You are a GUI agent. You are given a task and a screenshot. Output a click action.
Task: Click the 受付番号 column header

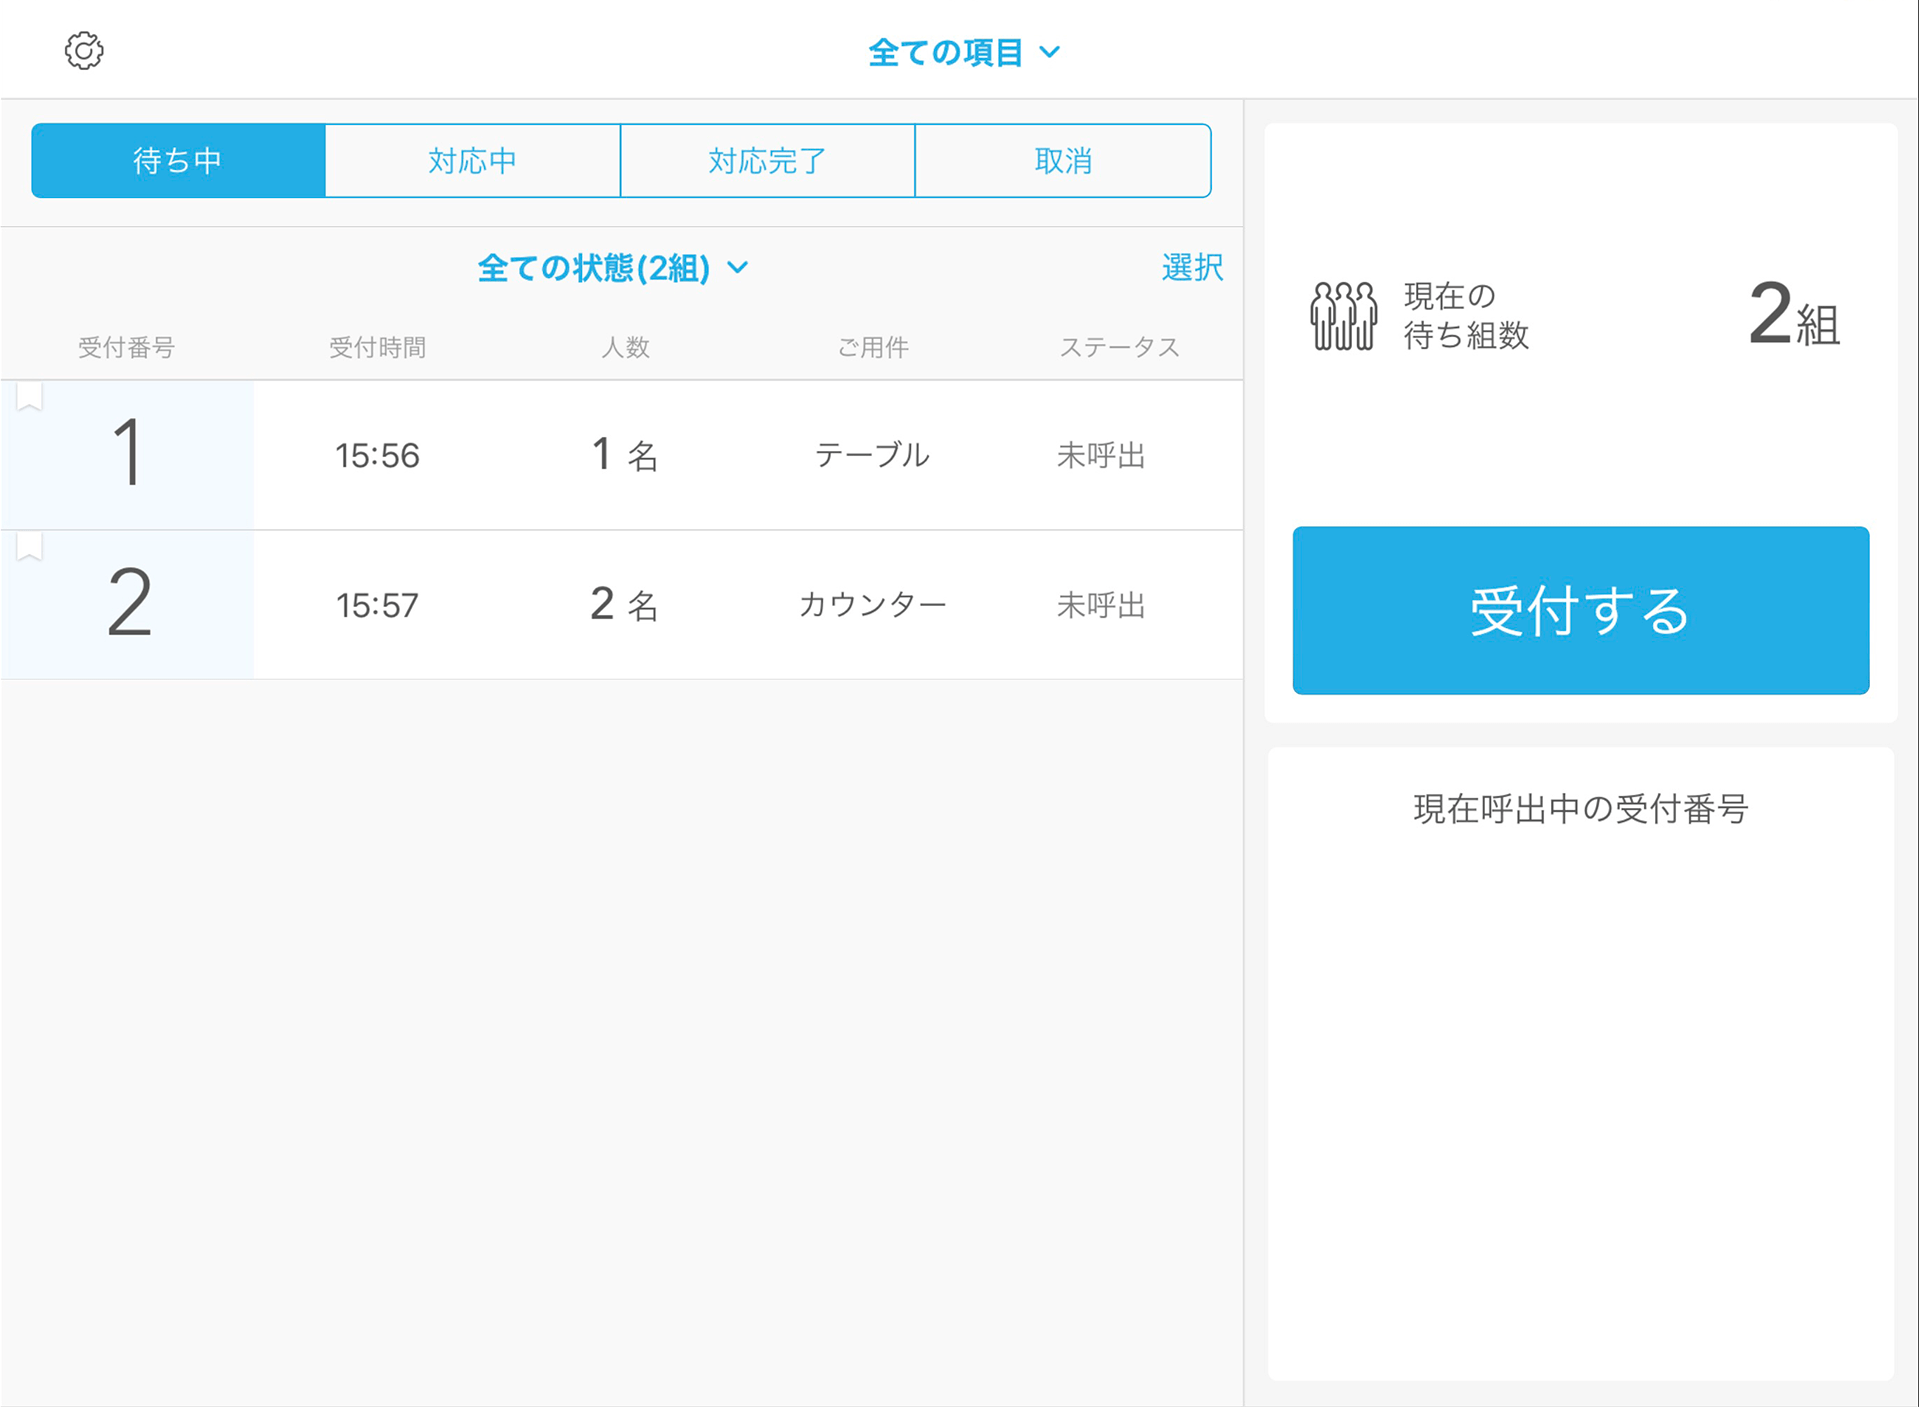pyautogui.click(x=126, y=347)
